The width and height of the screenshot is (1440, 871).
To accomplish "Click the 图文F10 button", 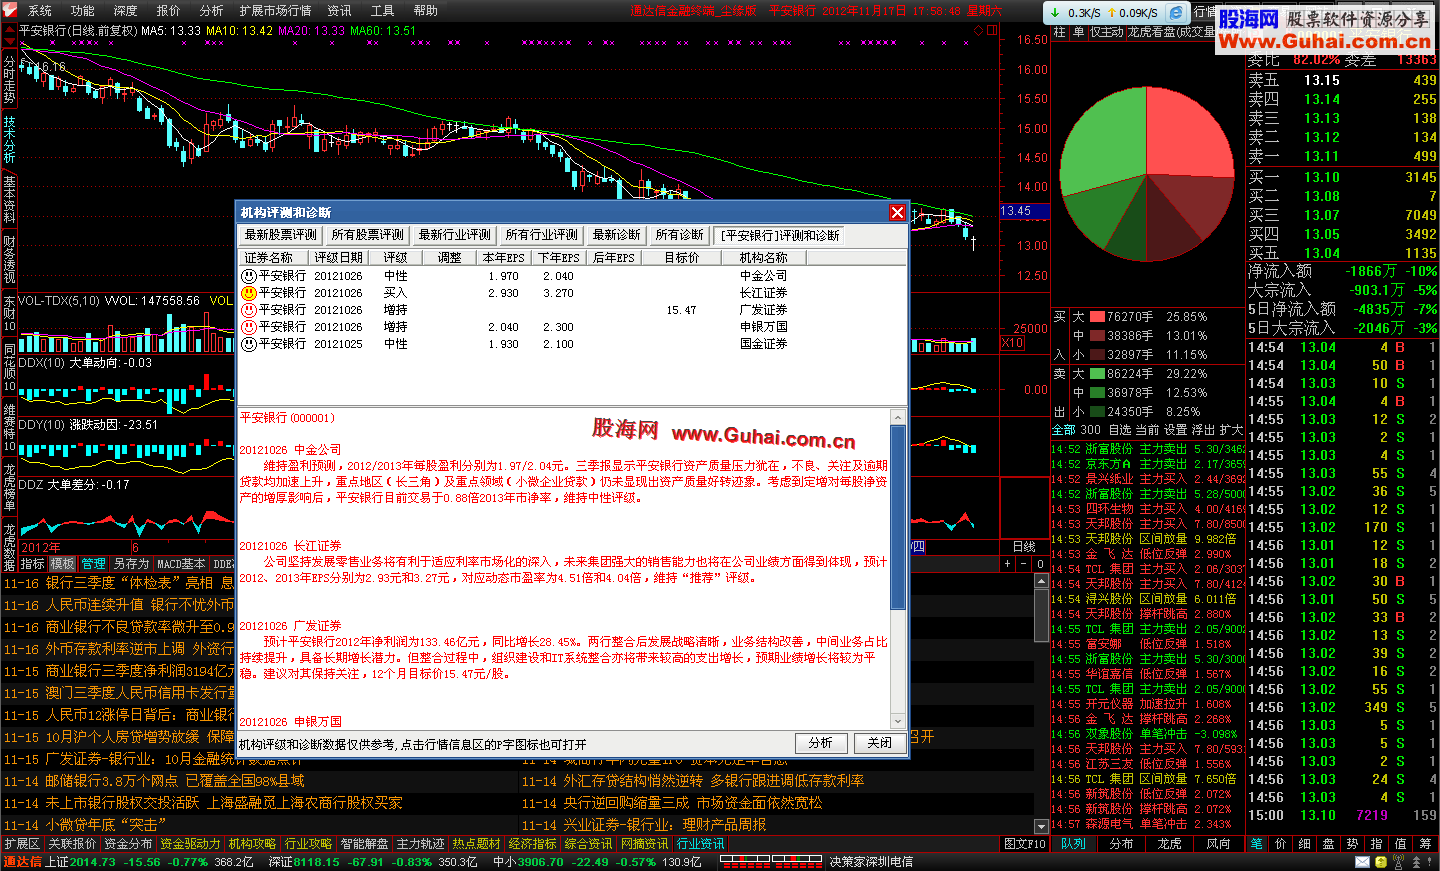I will [x=1025, y=844].
